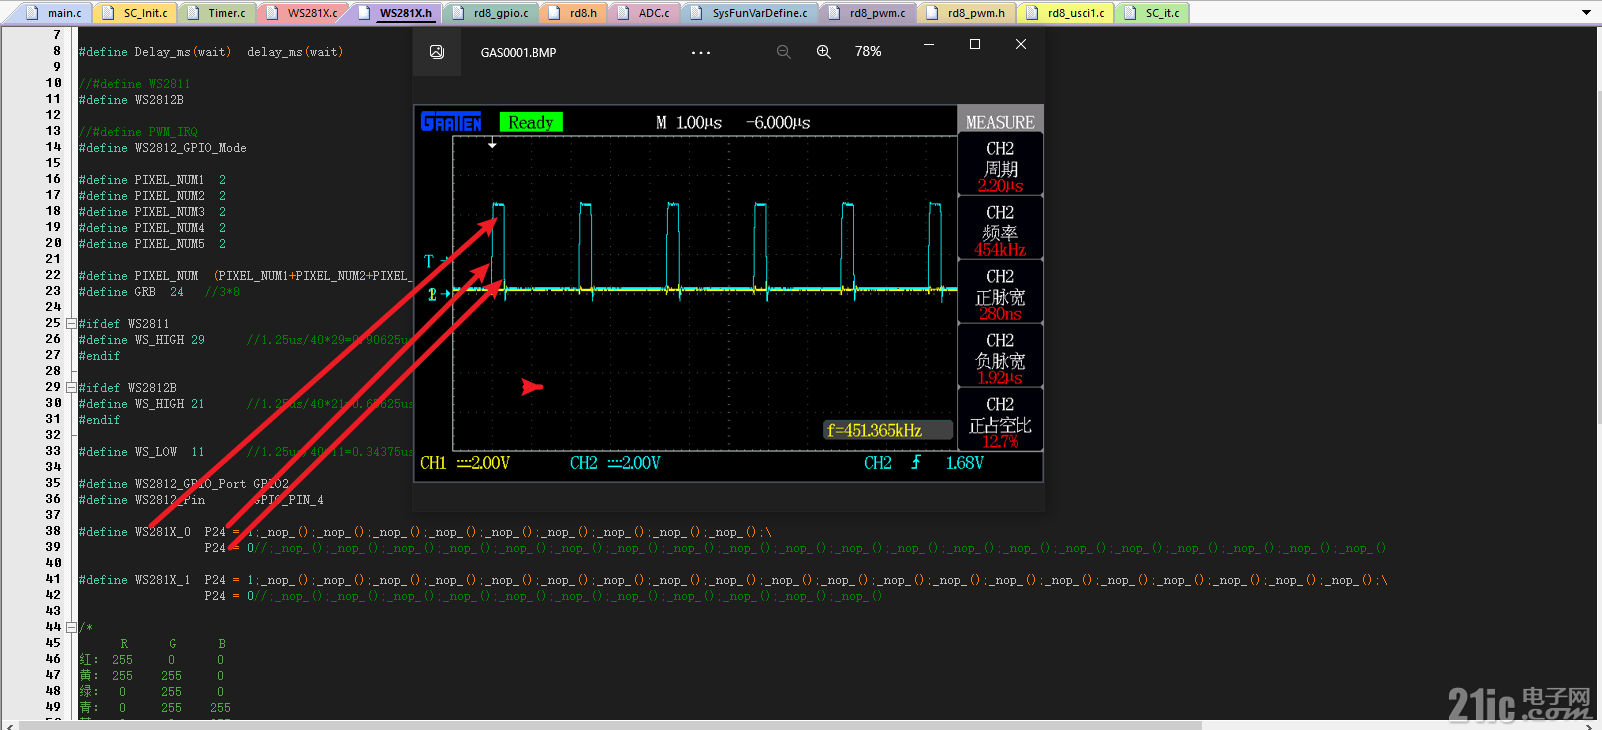Click the CH2 2.00V scale readout
Screen dimensions: 1602x730
(x=615, y=463)
